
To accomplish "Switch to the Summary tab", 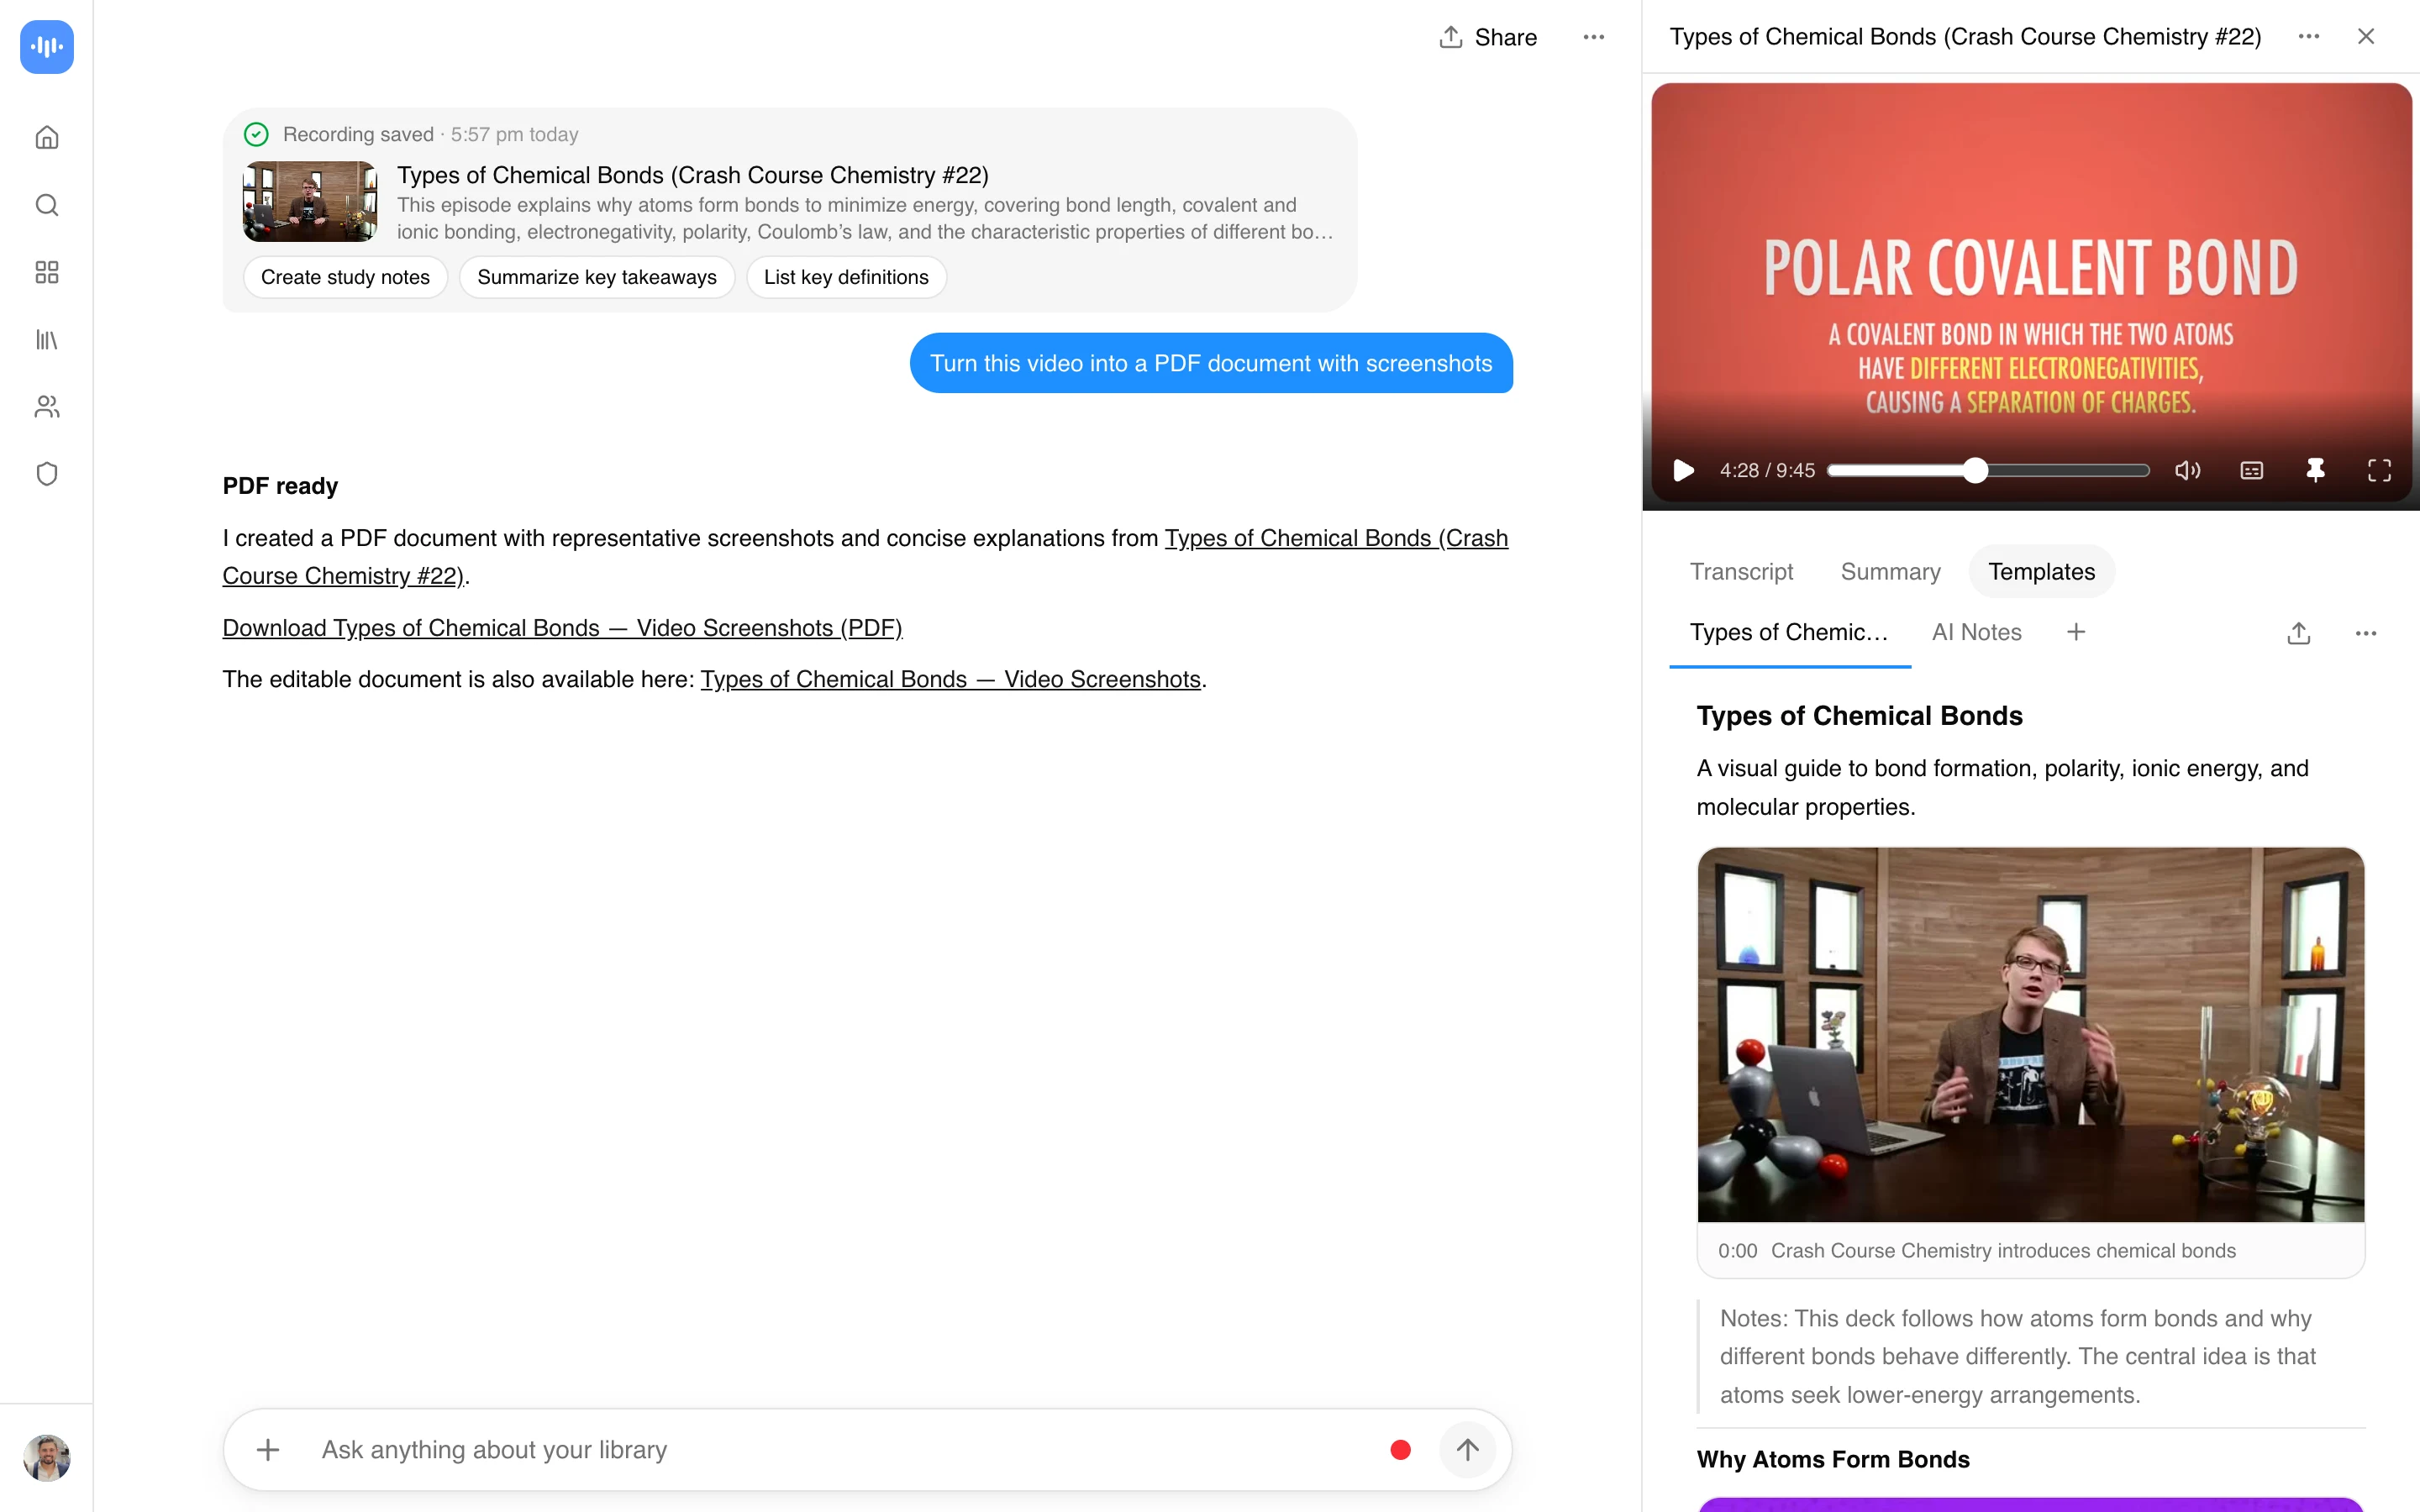I will (x=1891, y=572).
